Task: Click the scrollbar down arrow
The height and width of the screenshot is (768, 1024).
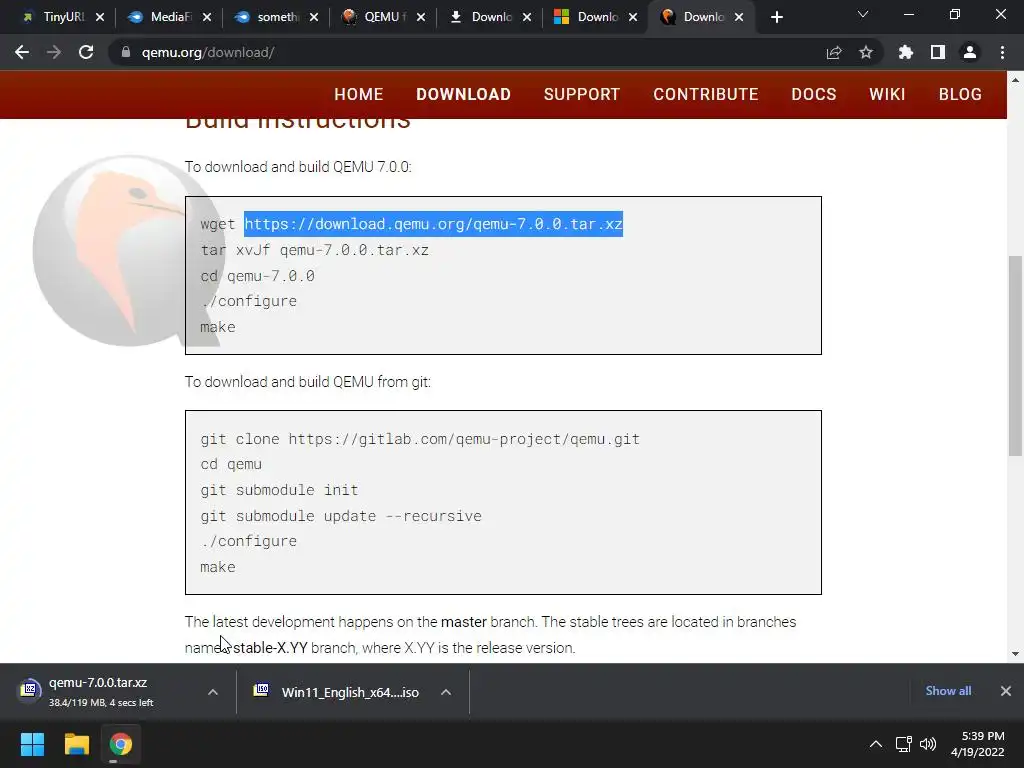Action: click(1015, 654)
